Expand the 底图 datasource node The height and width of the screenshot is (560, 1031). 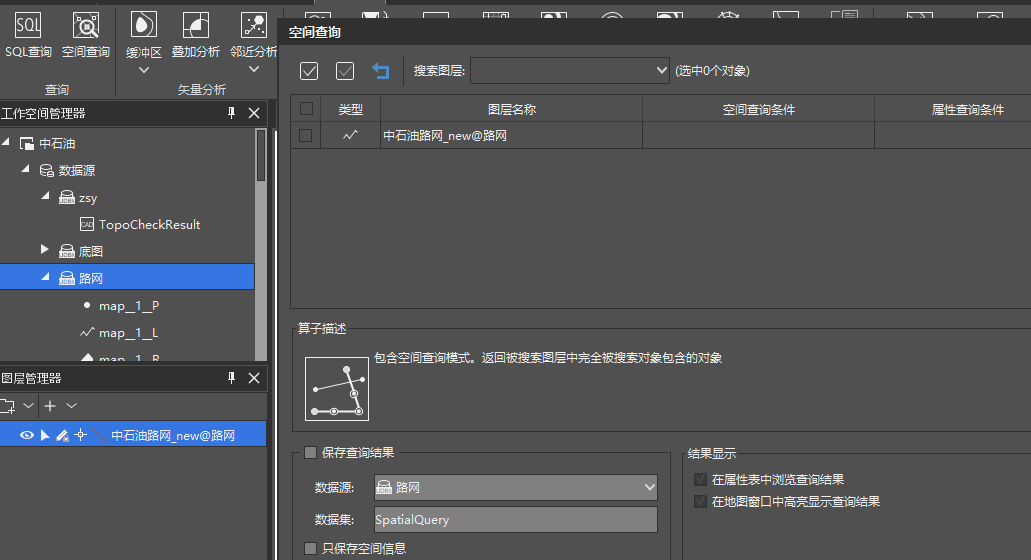[x=45, y=250]
